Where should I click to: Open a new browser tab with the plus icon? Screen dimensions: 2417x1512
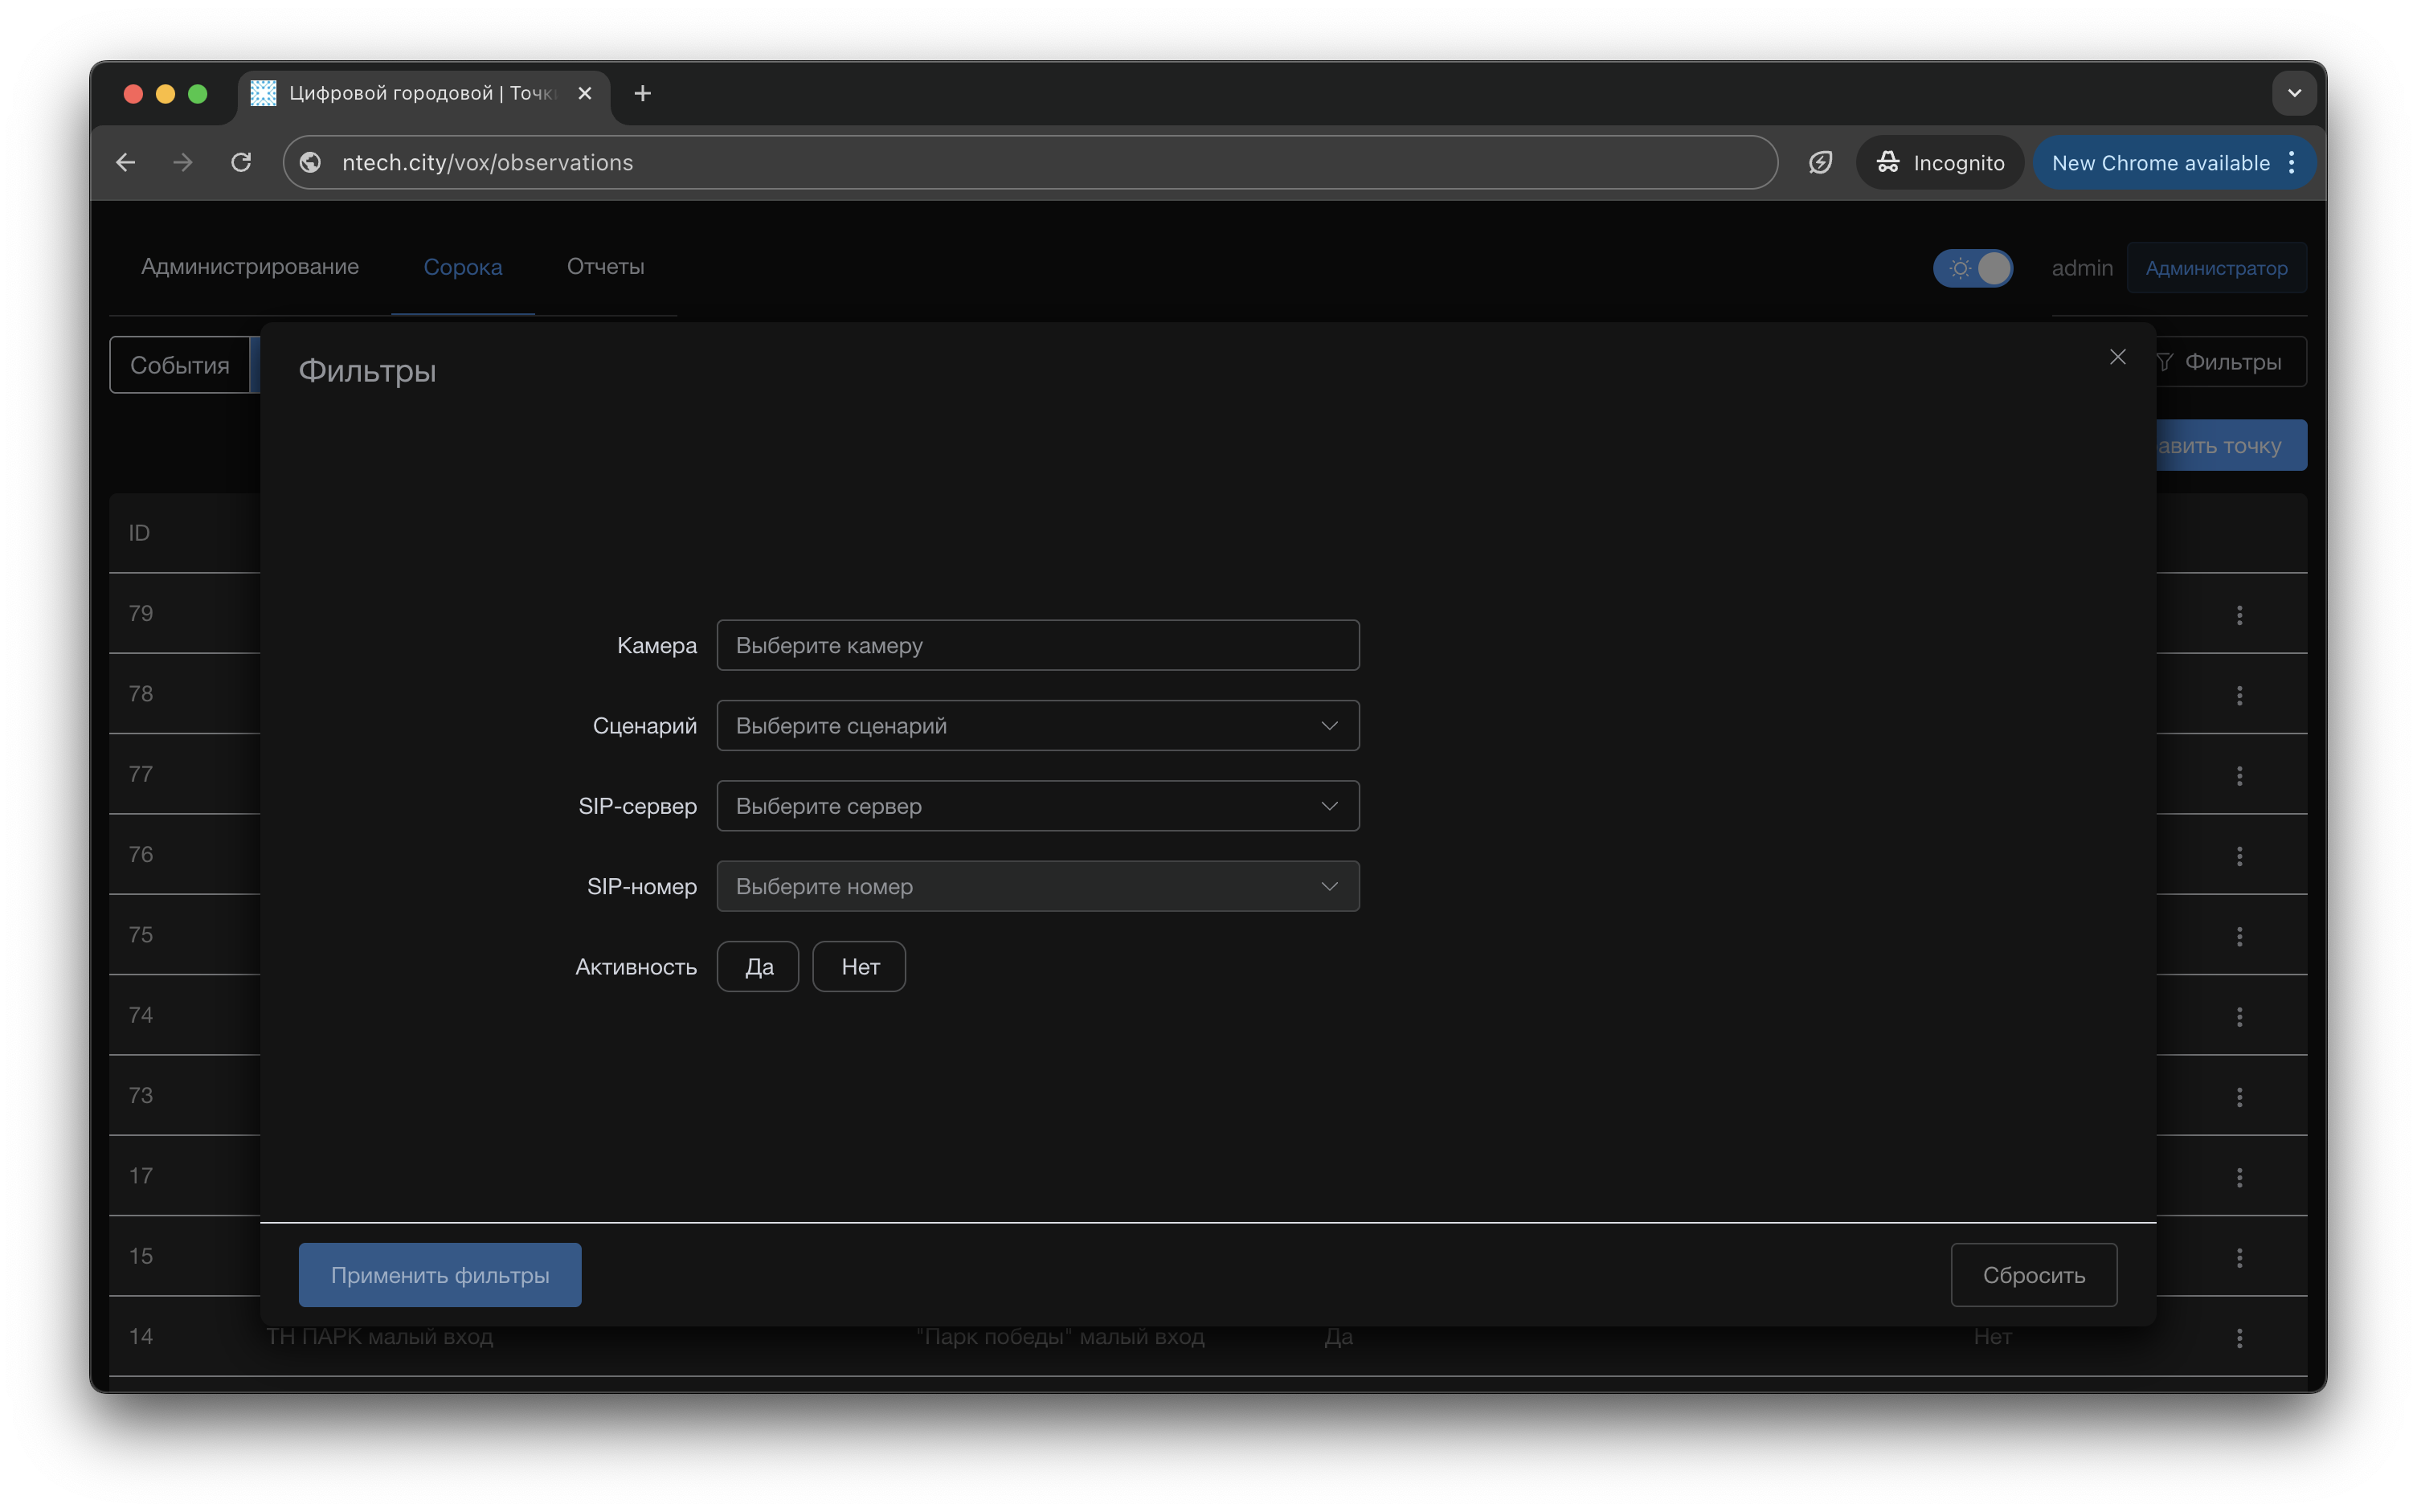(643, 93)
